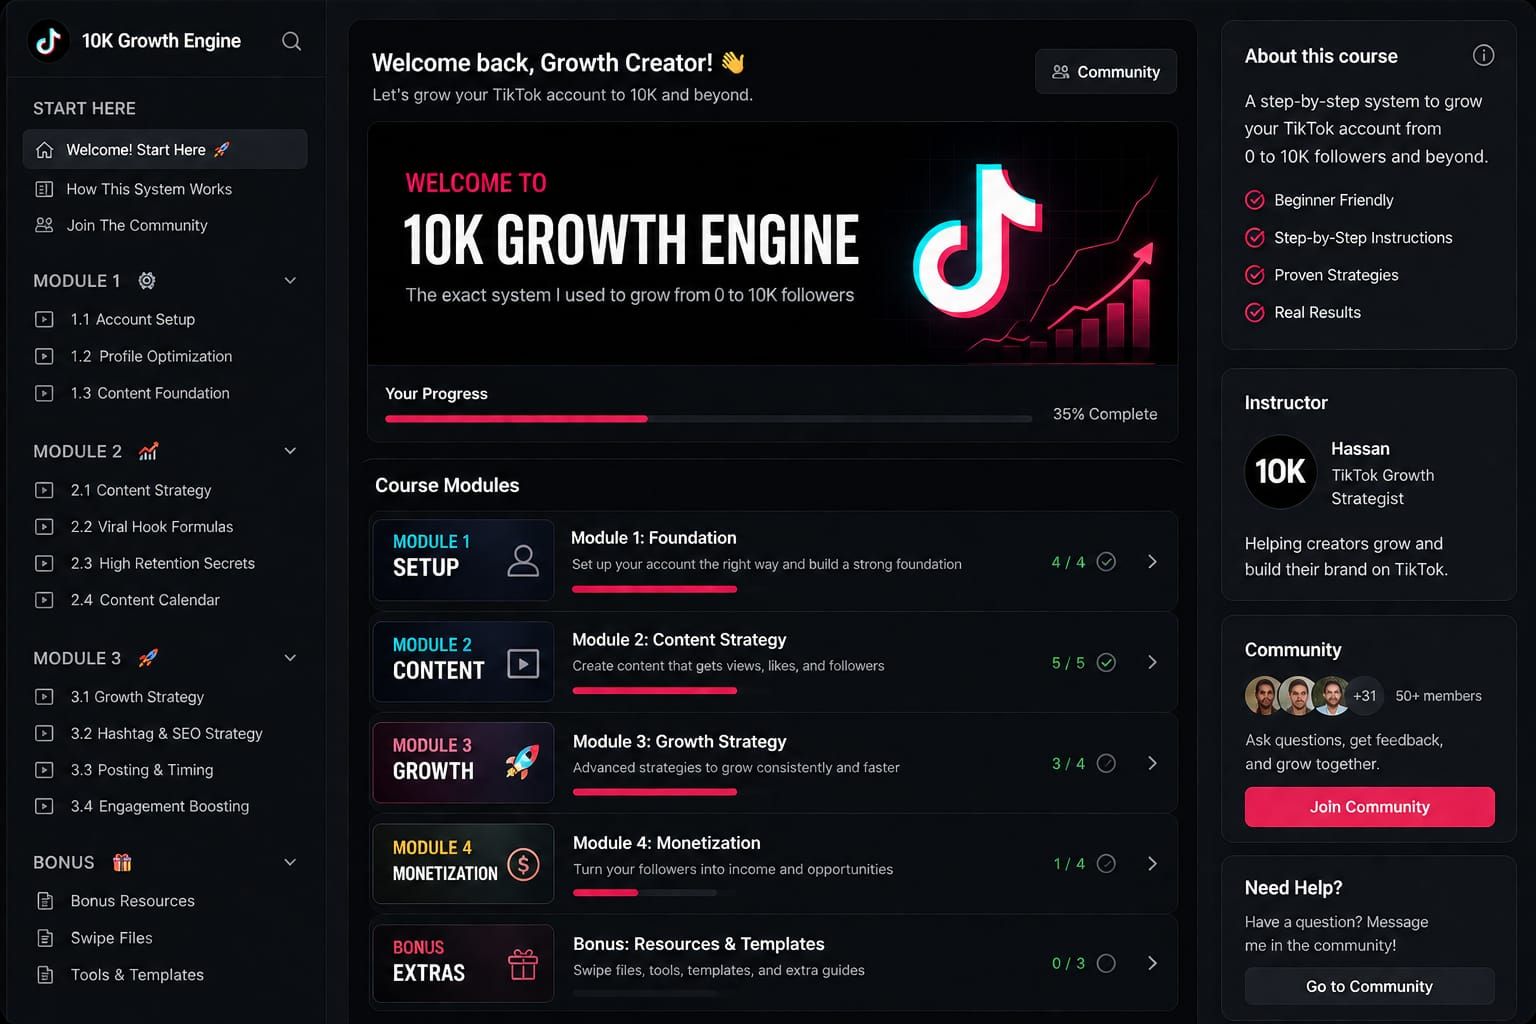Select Welcome! Start Here in sidebar

pyautogui.click(x=165, y=150)
